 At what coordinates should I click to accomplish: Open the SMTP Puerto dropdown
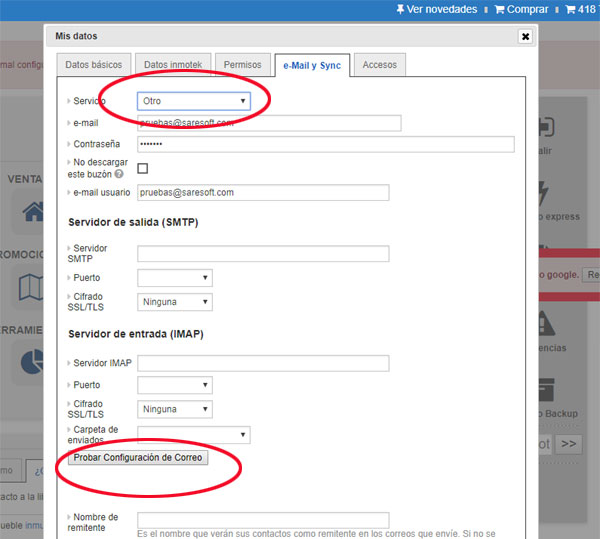(175, 278)
